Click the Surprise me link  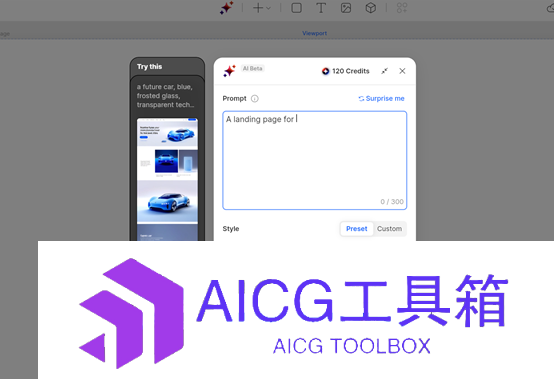[381, 99]
